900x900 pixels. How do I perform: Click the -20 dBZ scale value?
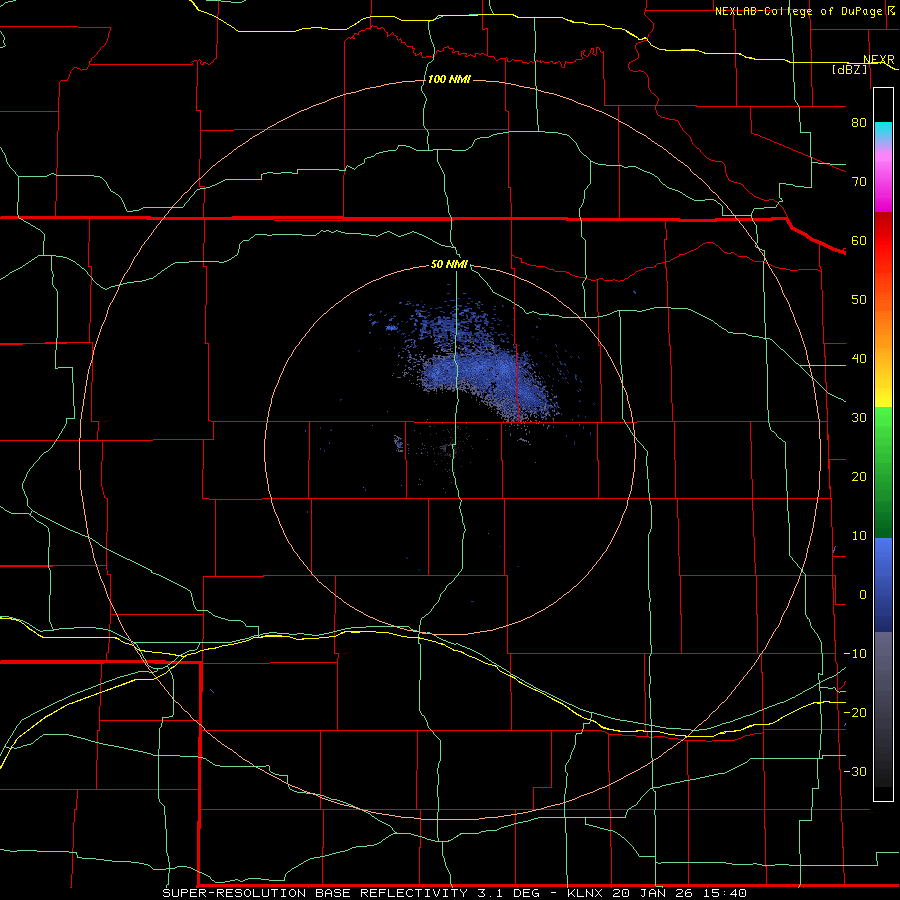pyautogui.click(x=855, y=712)
